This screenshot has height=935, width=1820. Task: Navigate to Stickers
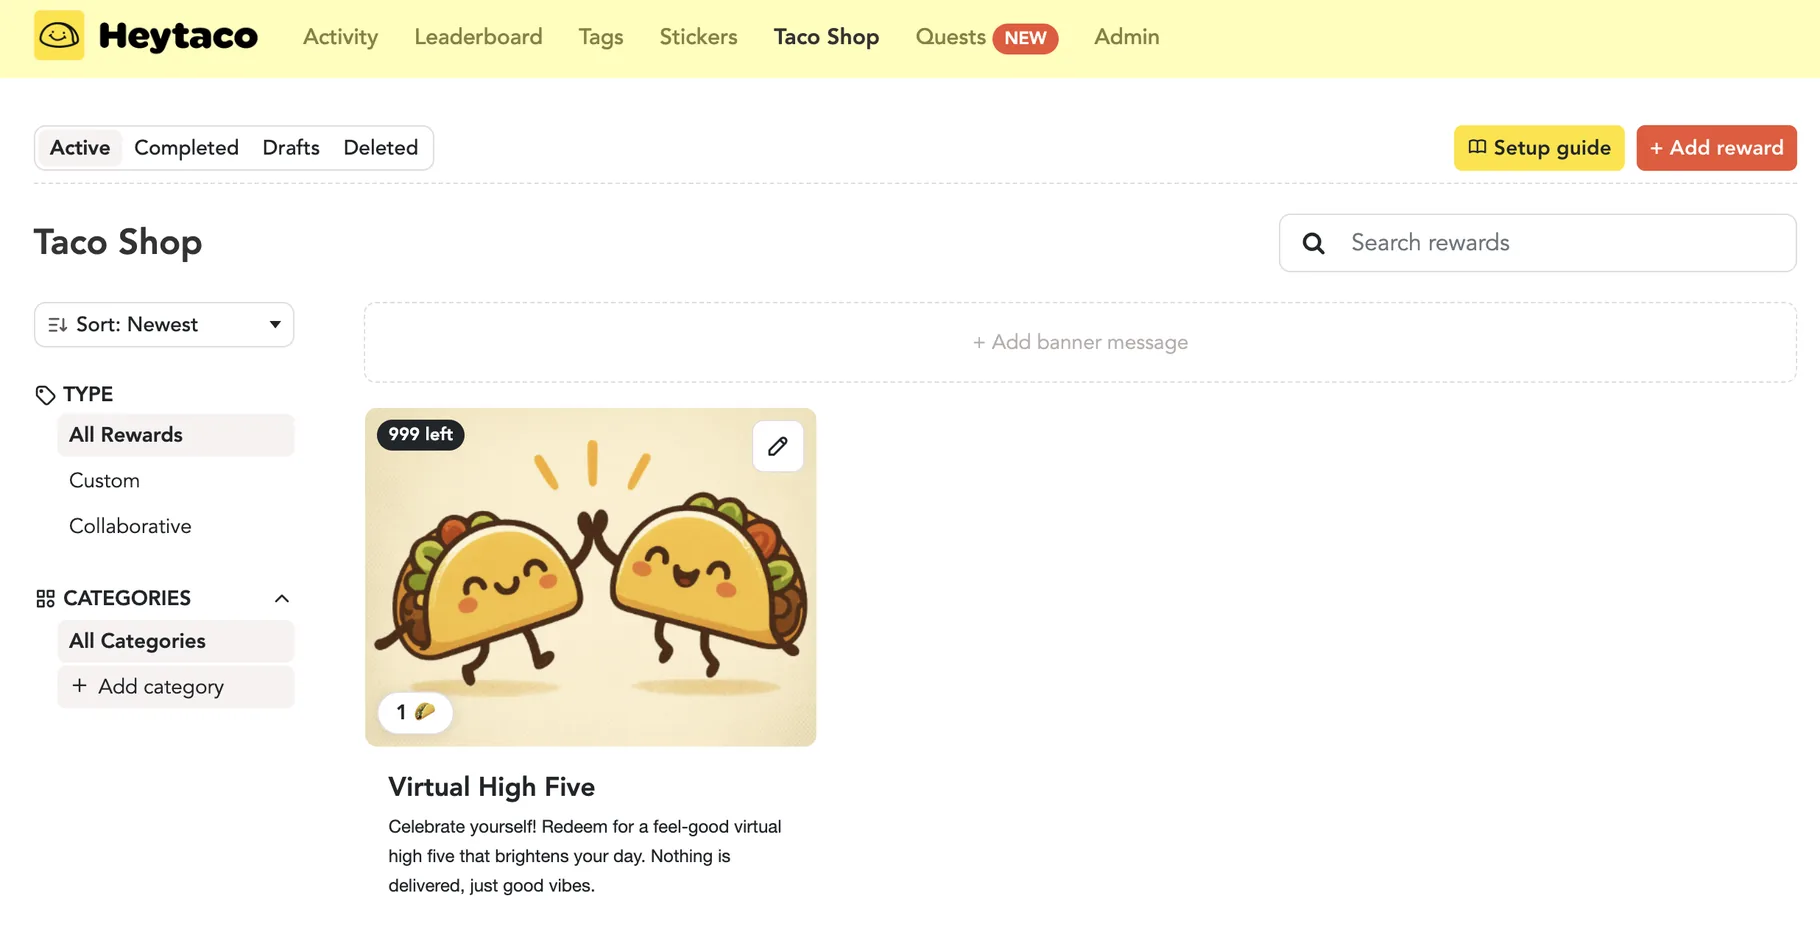point(698,37)
